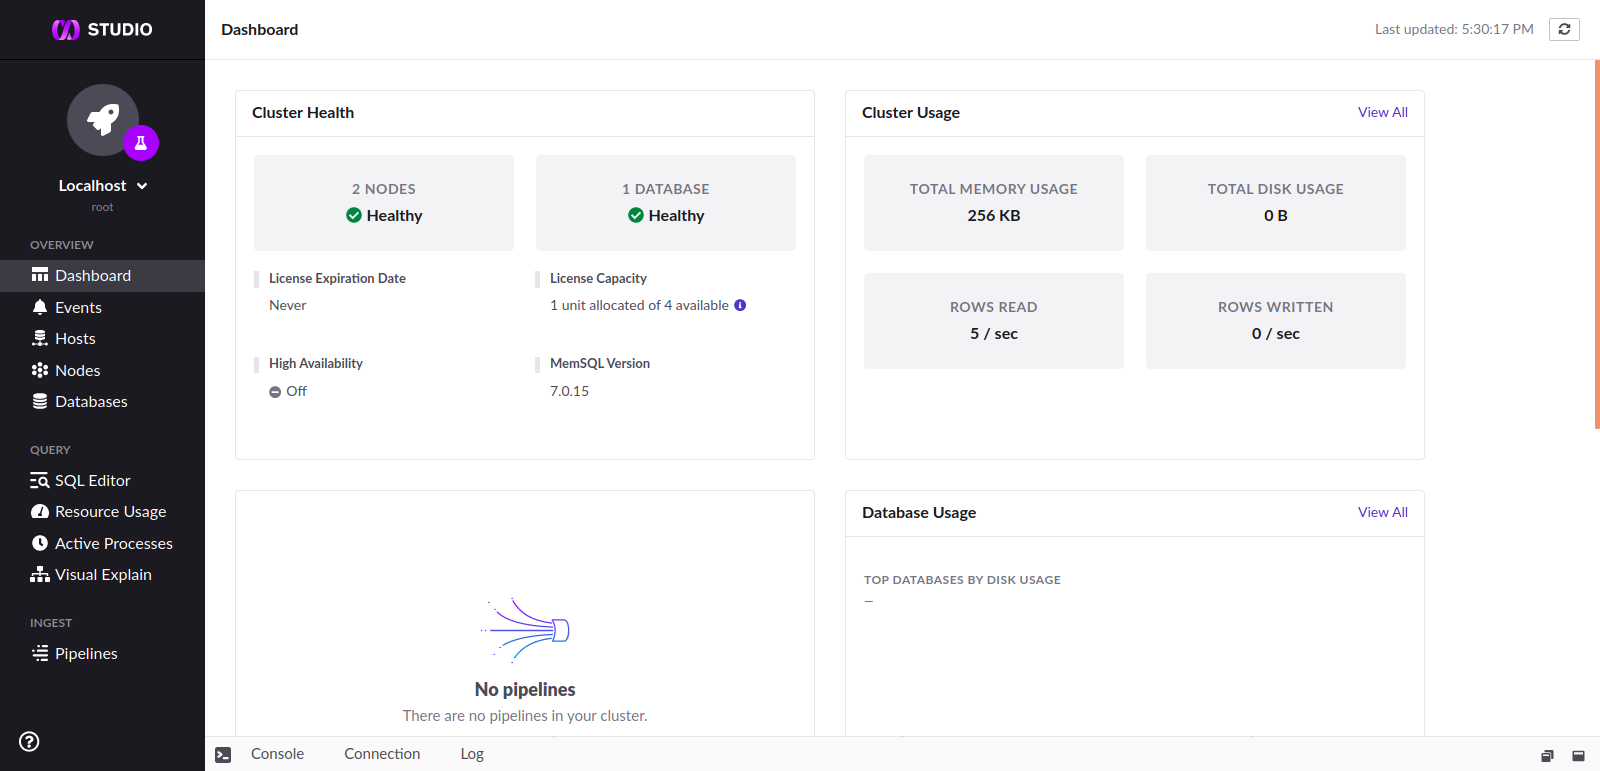This screenshot has width=1600, height=771.
Task: Click the Total Disk Usage card
Action: [x=1276, y=203]
